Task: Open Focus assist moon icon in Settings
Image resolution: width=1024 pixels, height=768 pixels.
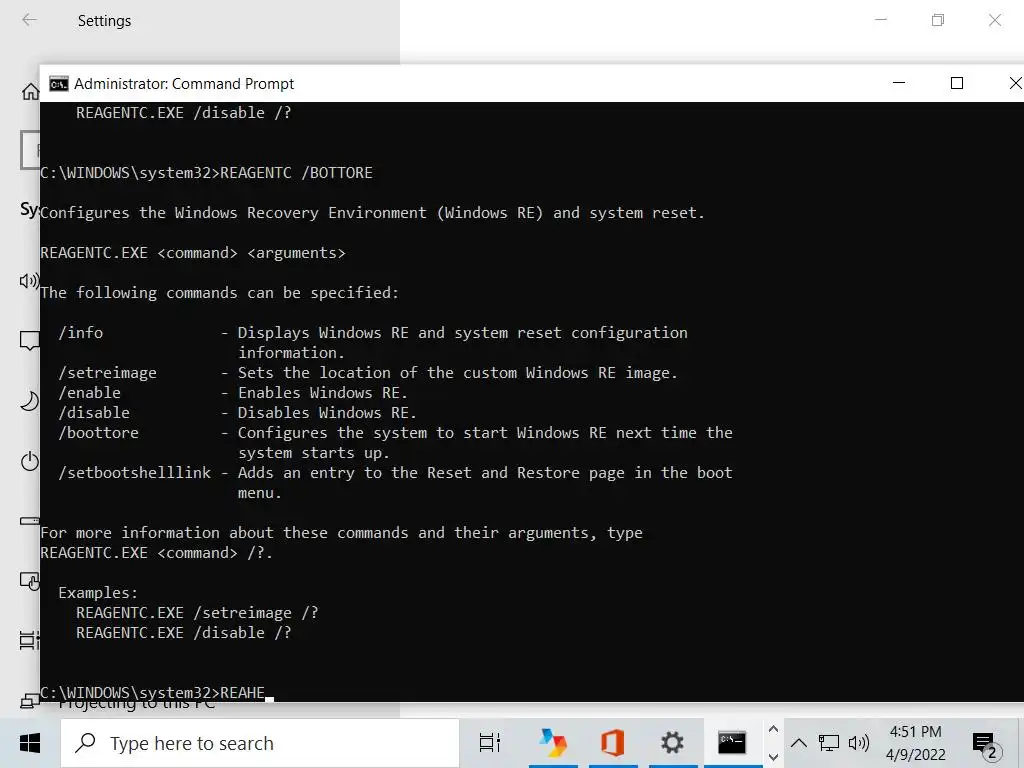Action: [x=29, y=401]
